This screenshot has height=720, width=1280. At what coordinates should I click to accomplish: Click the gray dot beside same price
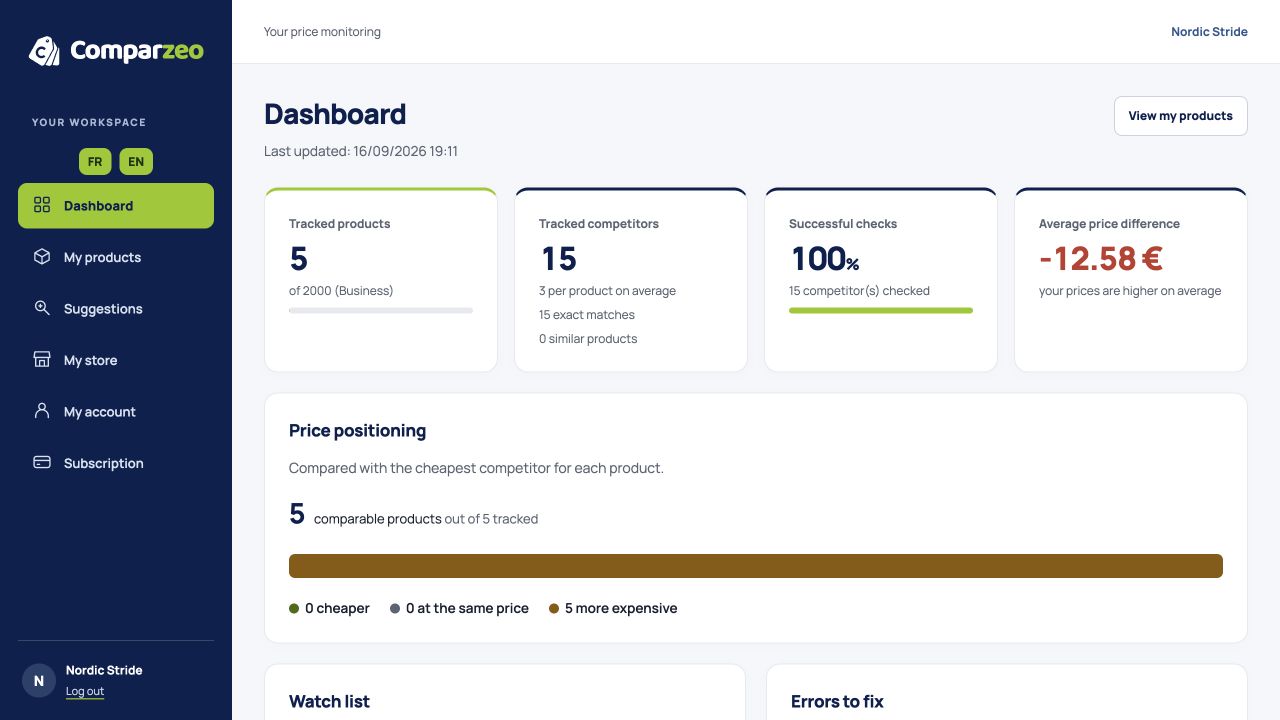tap(395, 608)
